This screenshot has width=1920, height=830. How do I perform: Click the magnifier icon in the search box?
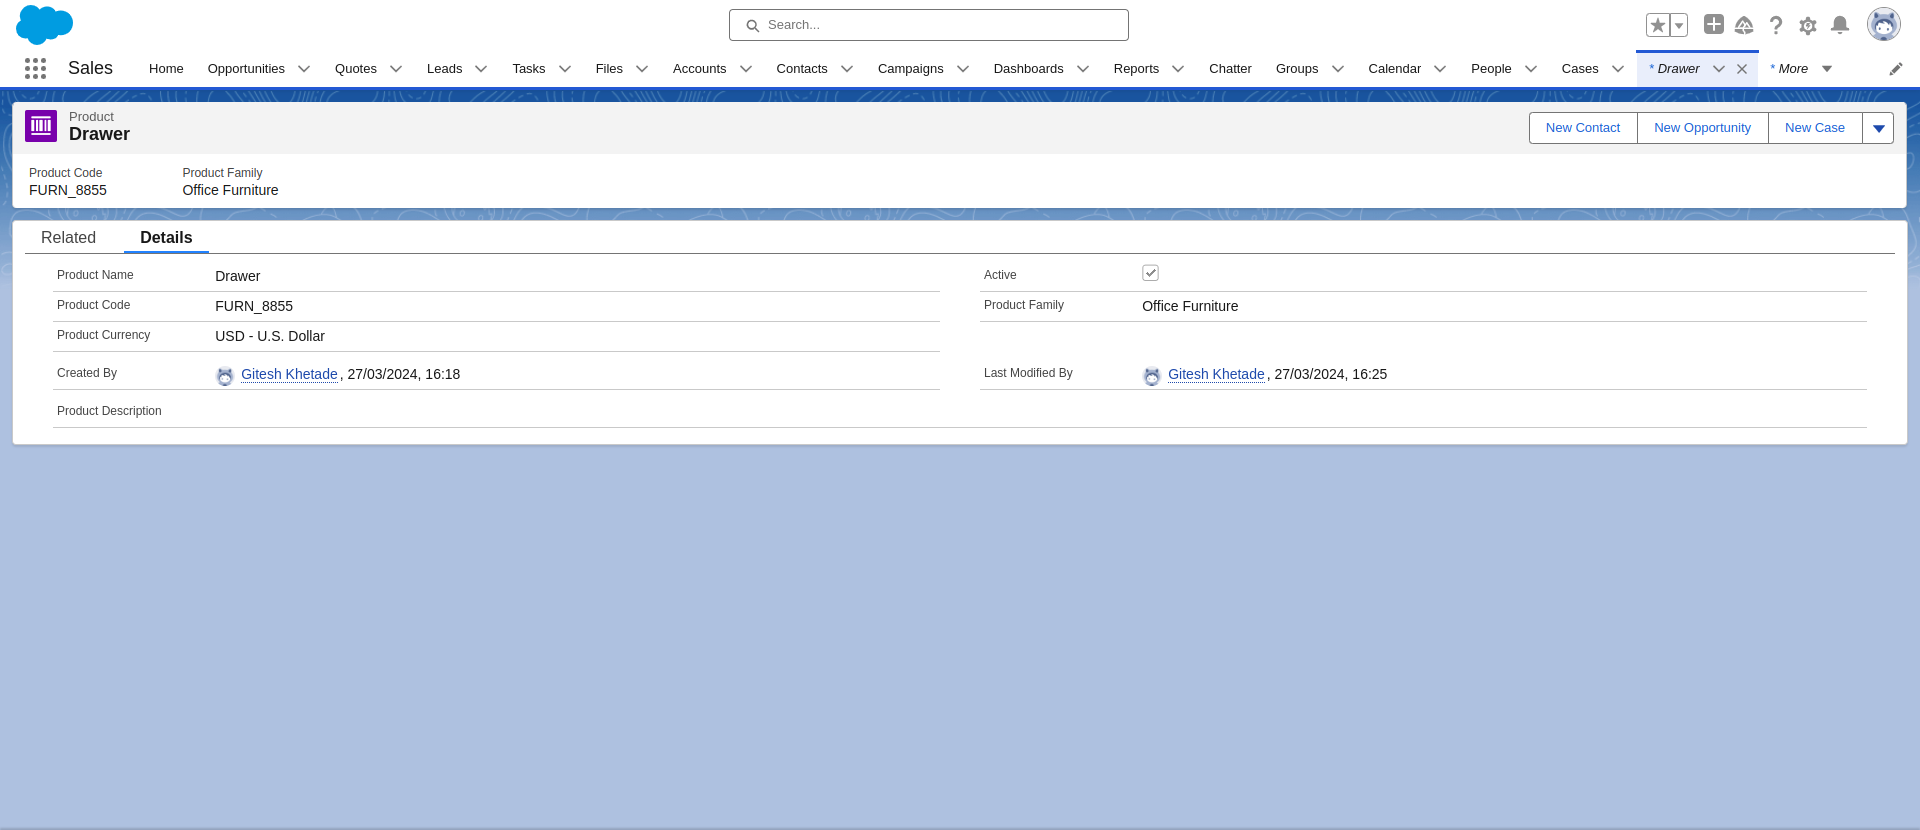coord(753,26)
